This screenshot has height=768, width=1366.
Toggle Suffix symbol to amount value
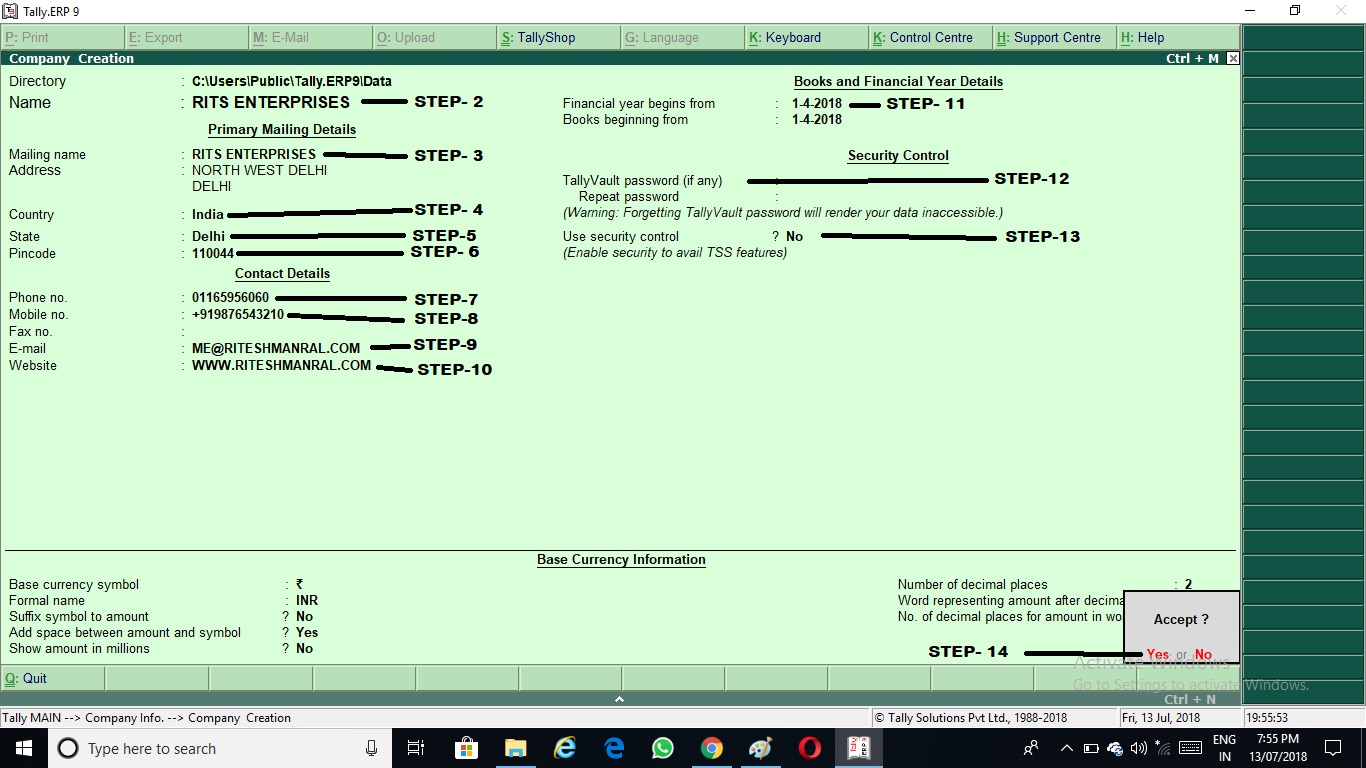coord(304,617)
